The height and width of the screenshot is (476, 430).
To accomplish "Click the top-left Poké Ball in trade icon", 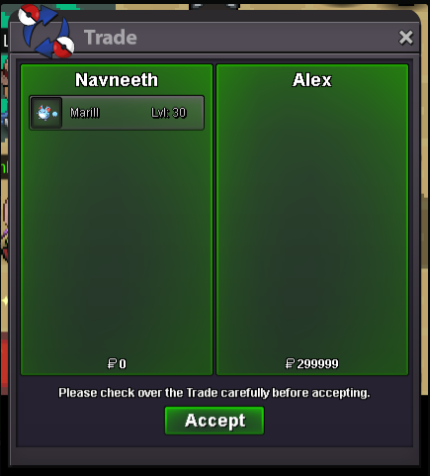I will tap(29, 15).
